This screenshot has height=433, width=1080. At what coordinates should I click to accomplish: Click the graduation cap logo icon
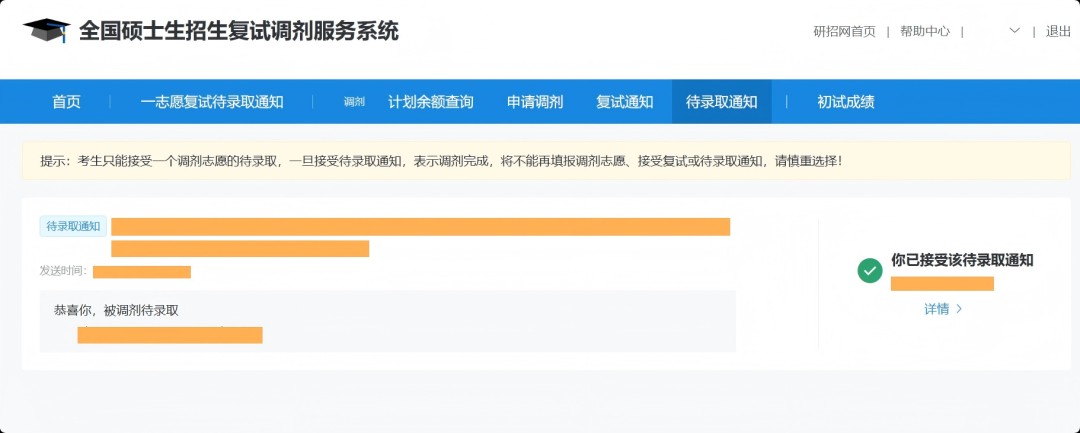click(x=46, y=31)
